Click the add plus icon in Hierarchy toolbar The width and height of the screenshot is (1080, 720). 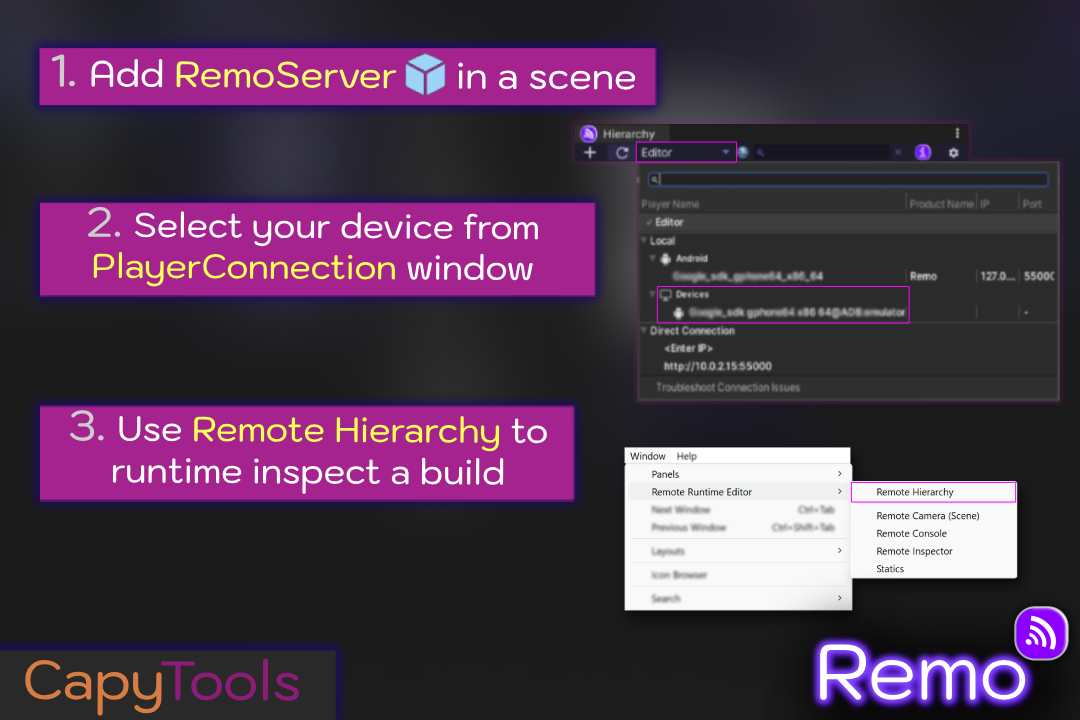click(590, 152)
